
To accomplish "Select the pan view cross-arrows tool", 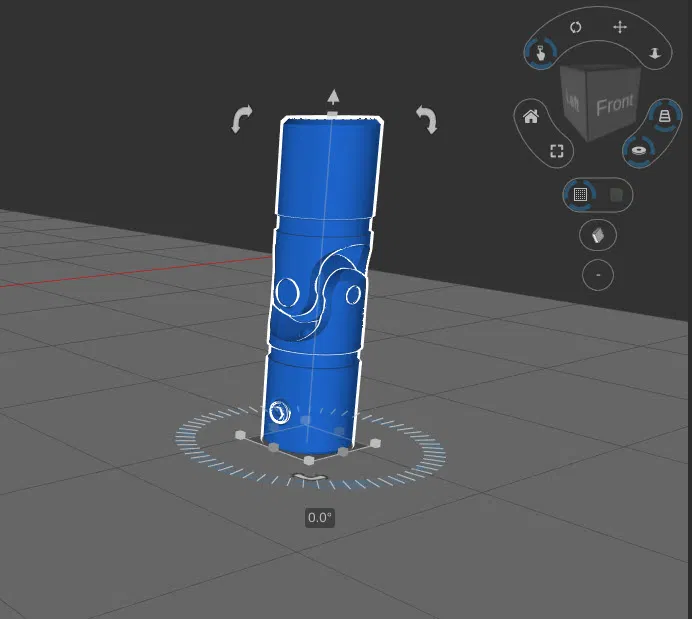I will coord(620,27).
